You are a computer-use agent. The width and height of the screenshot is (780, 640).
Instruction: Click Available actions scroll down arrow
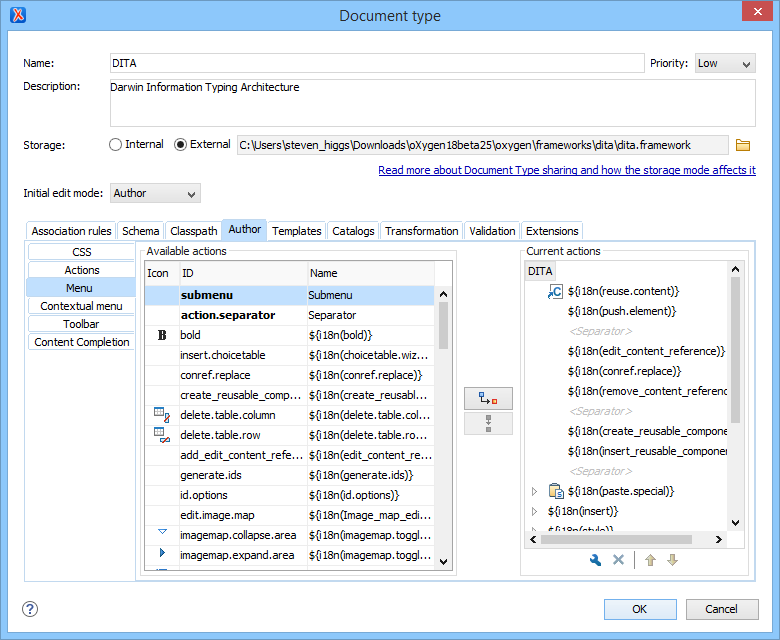pos(444,562)
